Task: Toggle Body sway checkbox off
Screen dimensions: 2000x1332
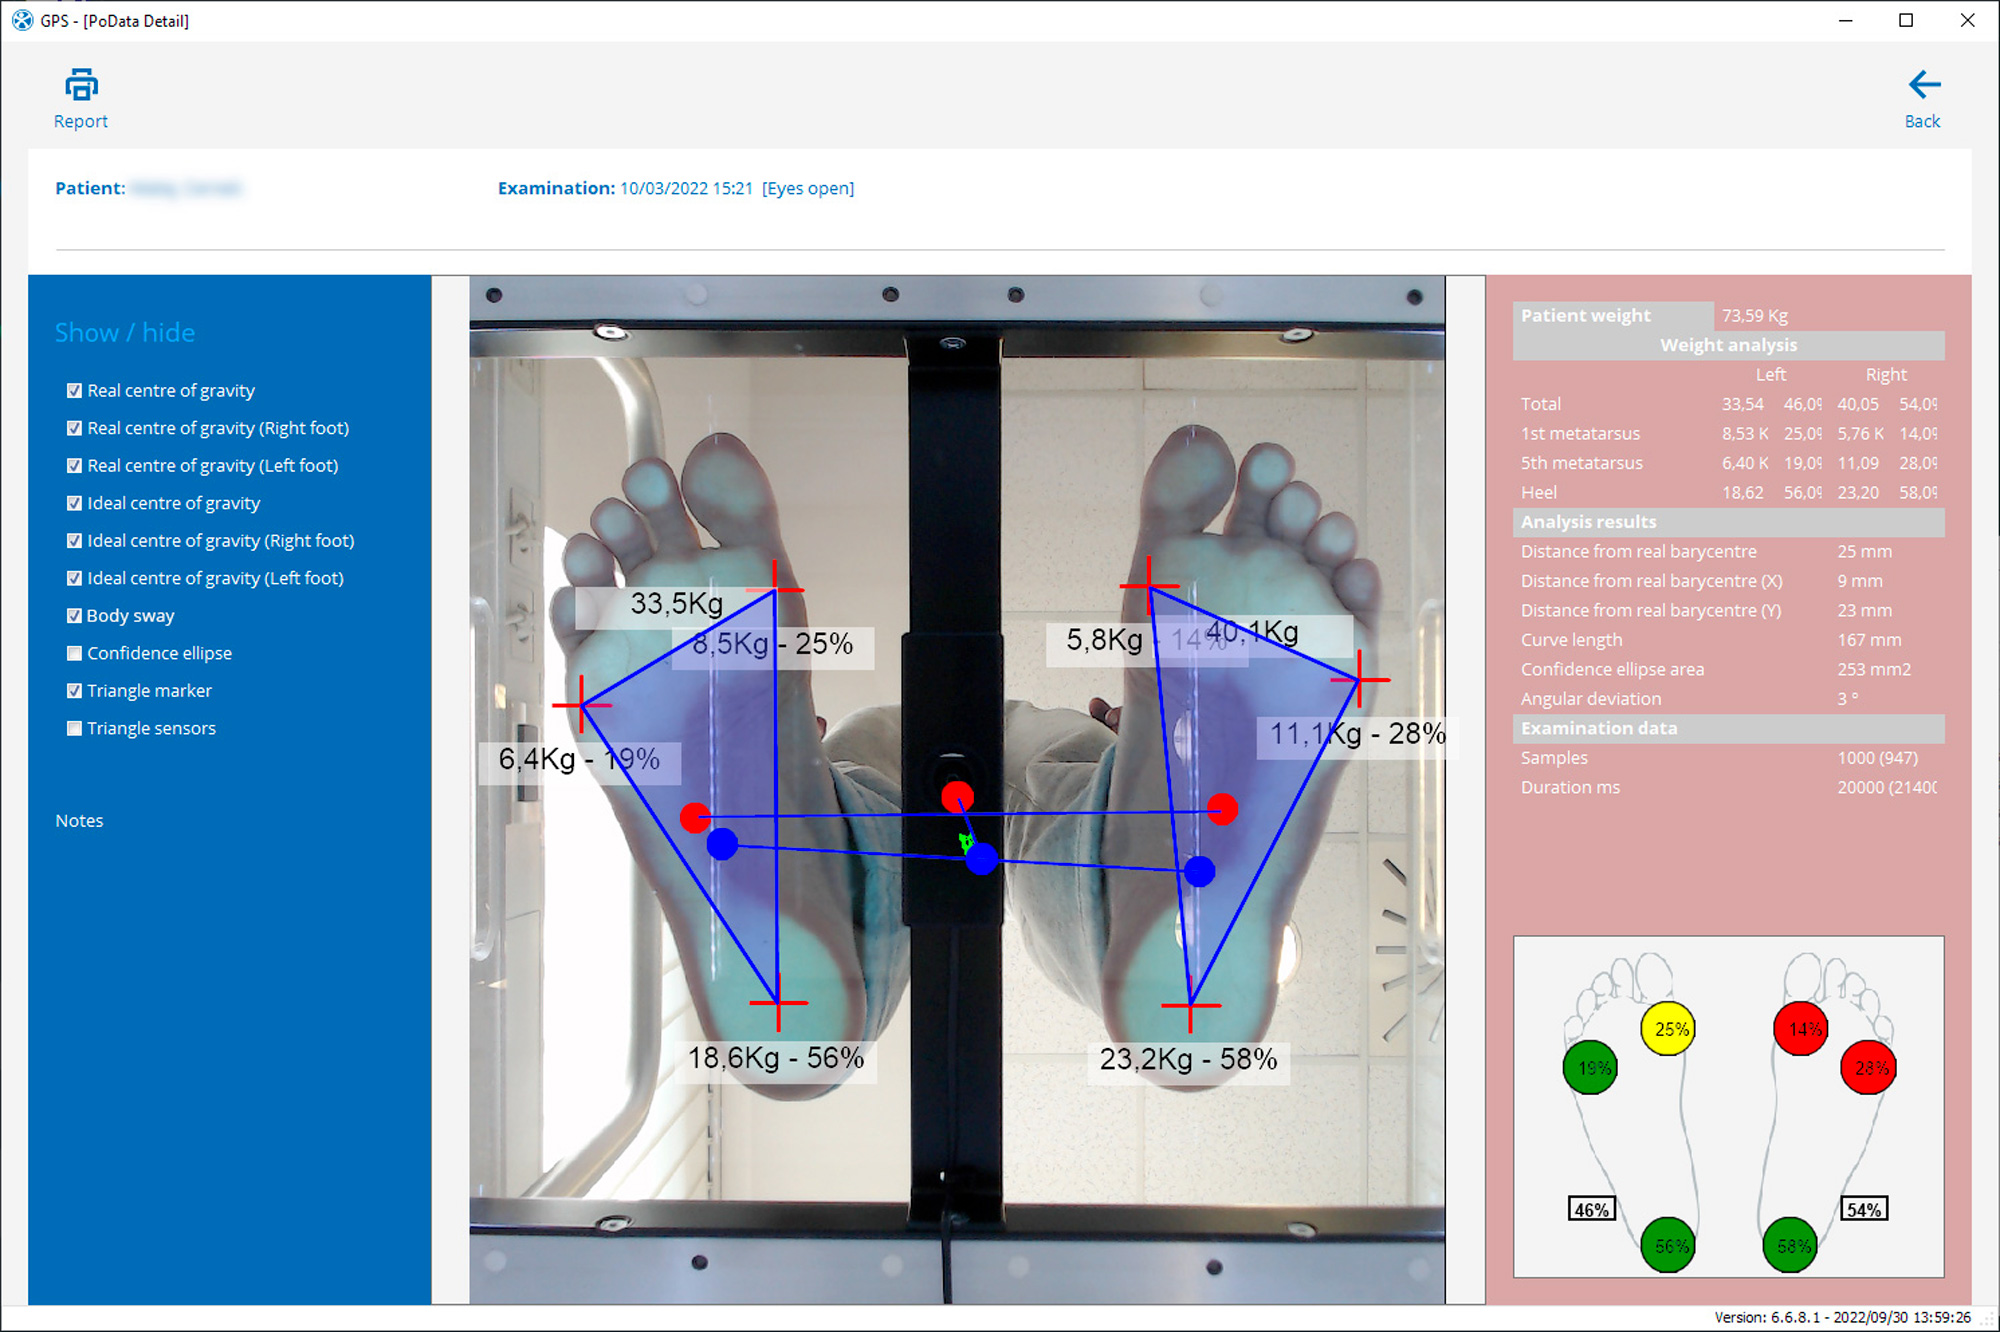Action: click(x=74, y=616)
